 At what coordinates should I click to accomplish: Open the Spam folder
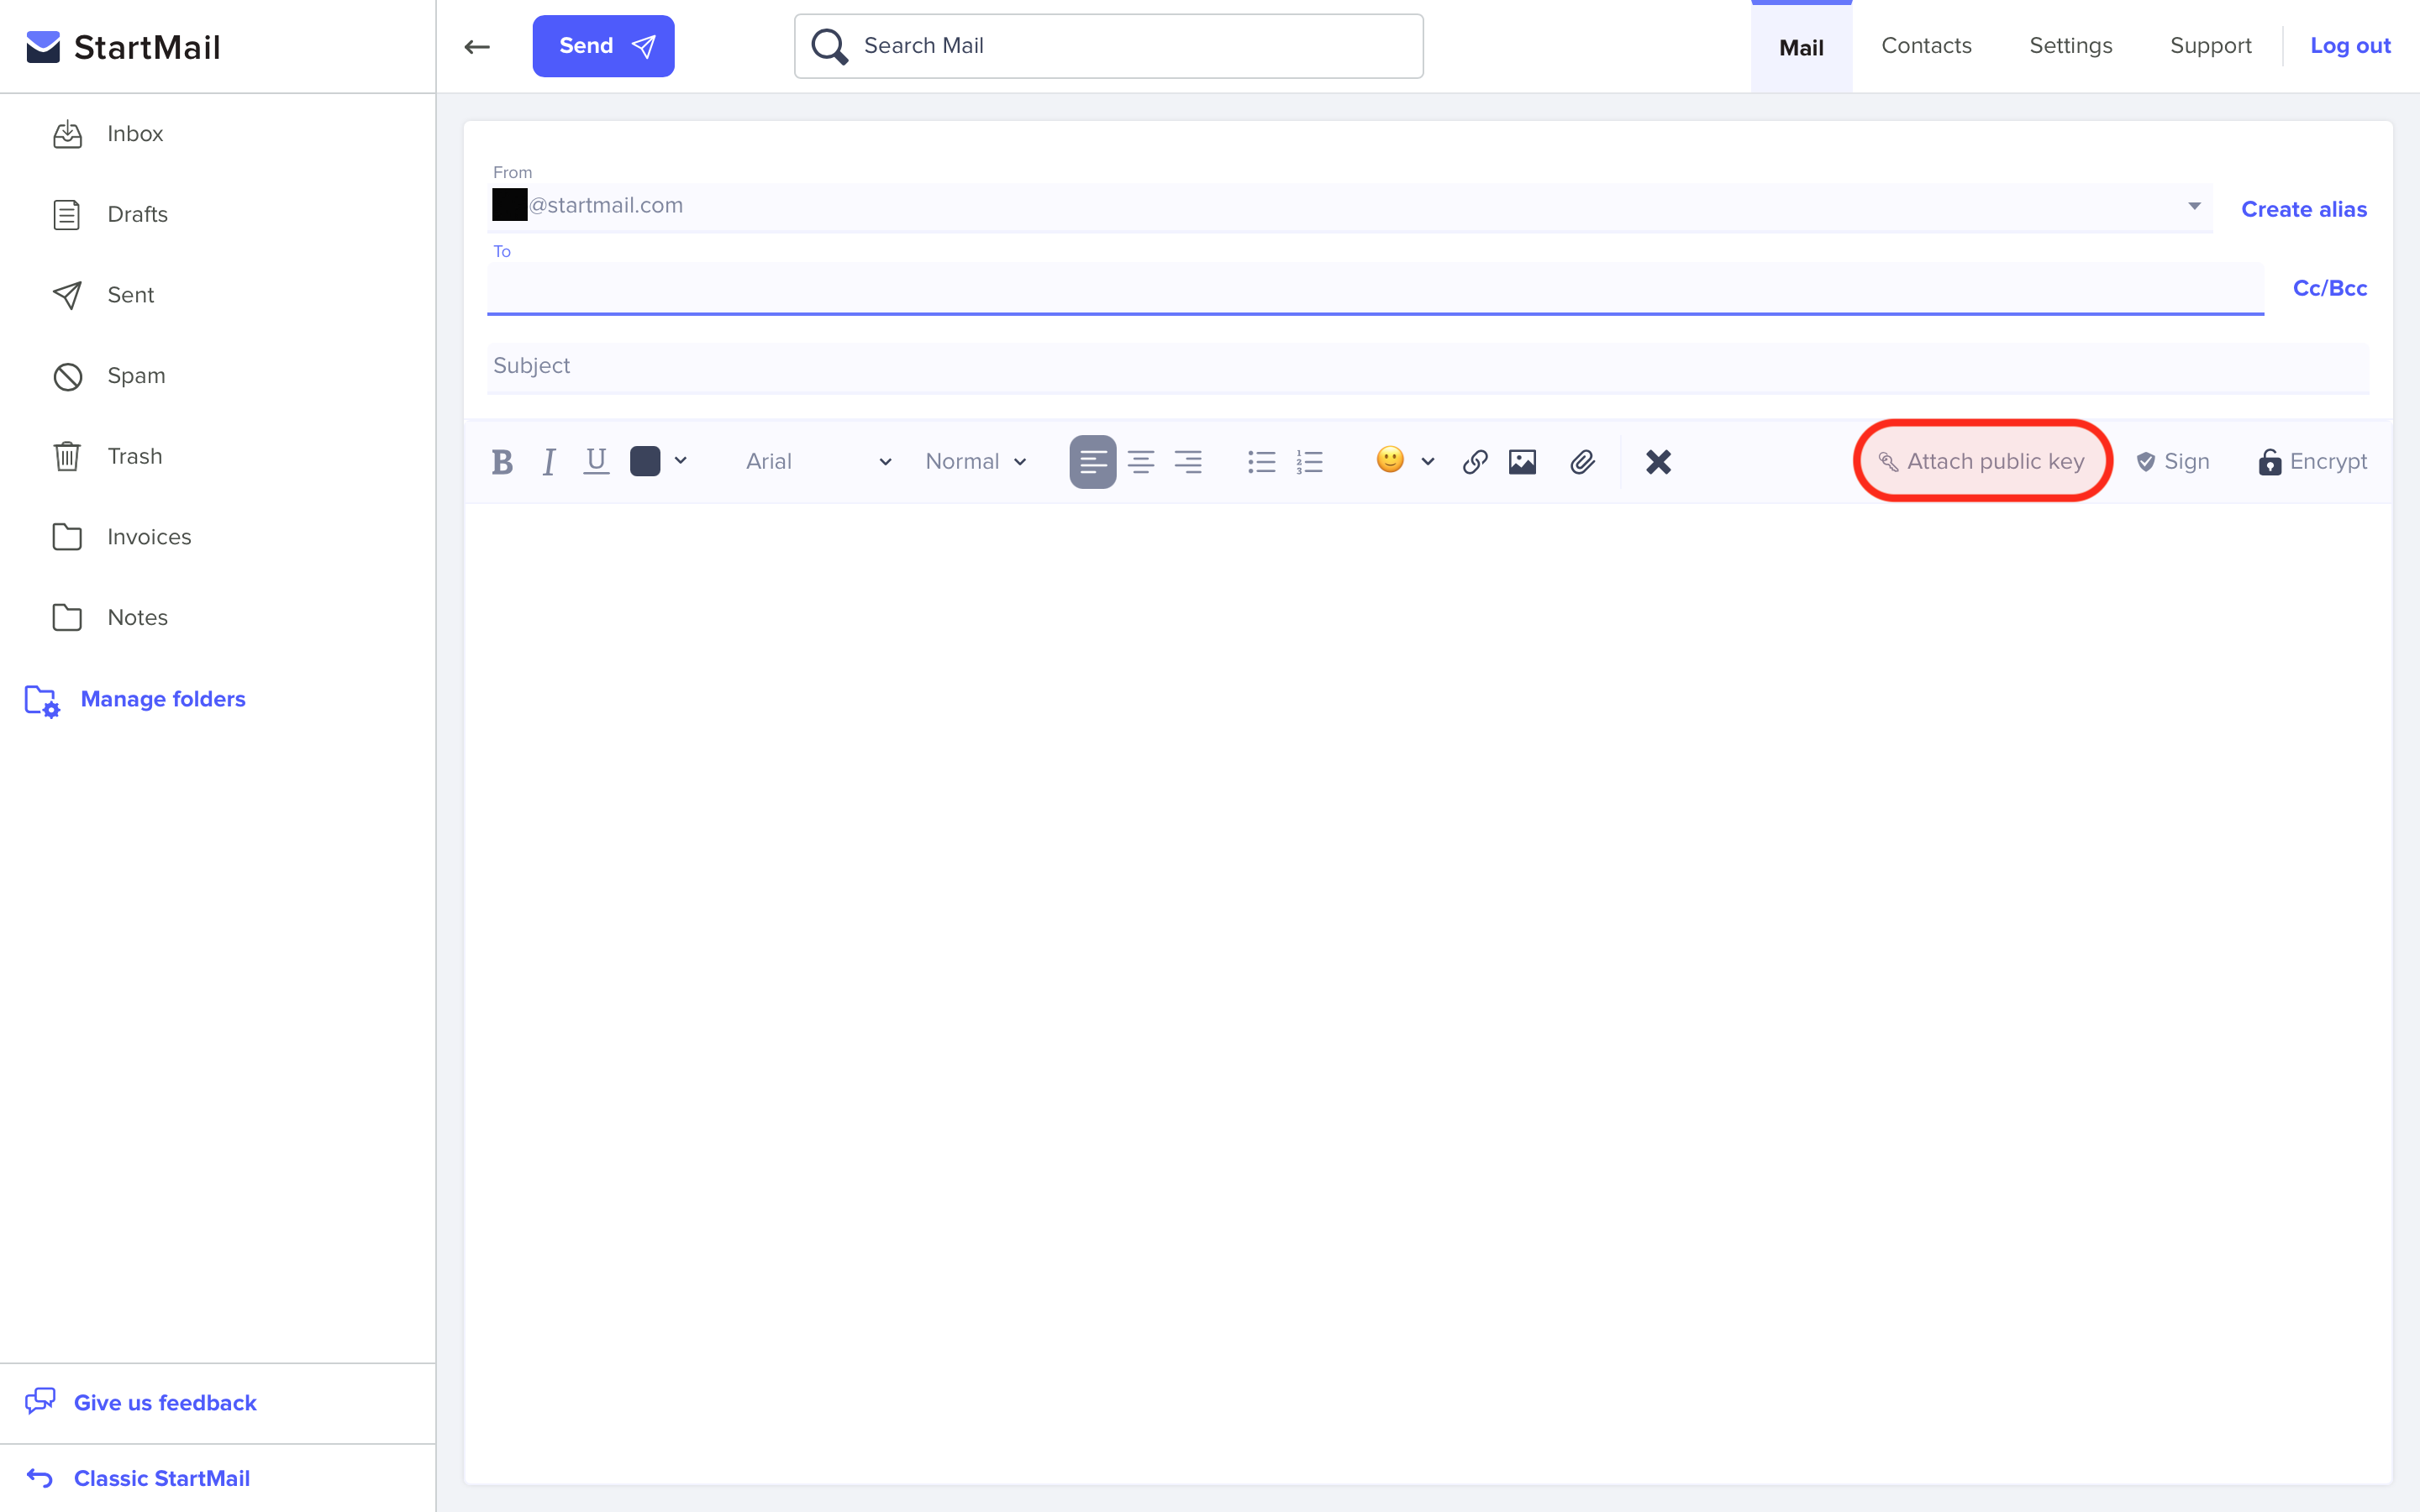pos(109,376)
